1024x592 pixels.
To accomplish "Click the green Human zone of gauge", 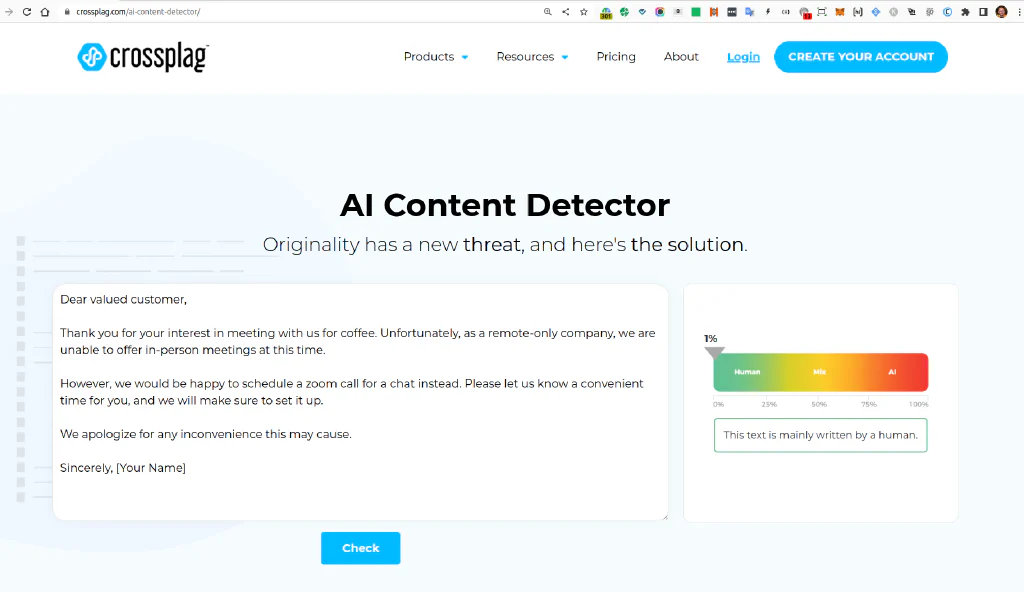I will click(x=747, y=372).
